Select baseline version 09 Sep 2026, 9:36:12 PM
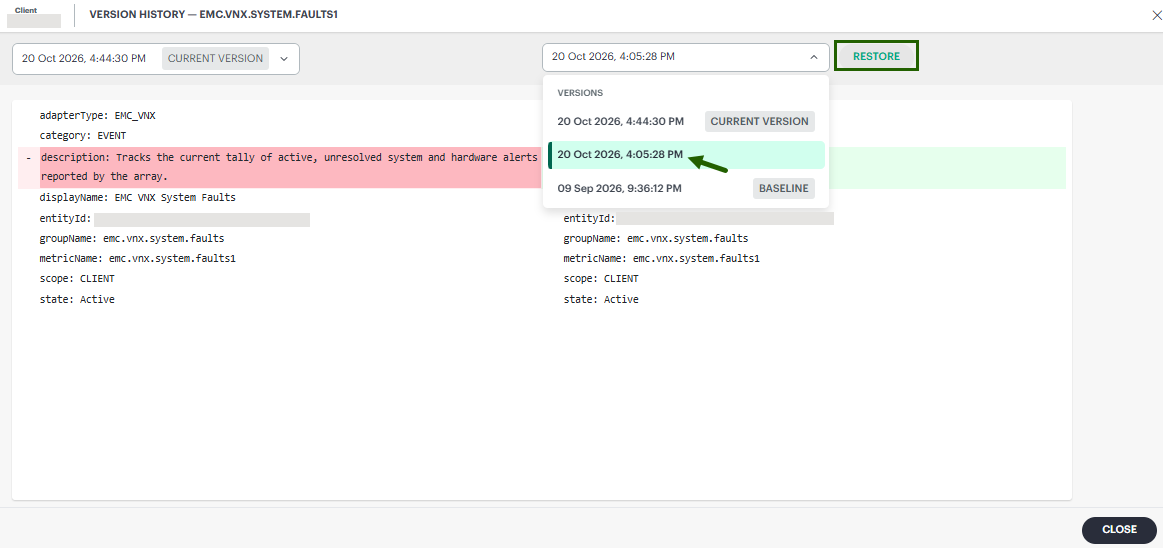This screenshot has height=548, width=1163. 685,188
